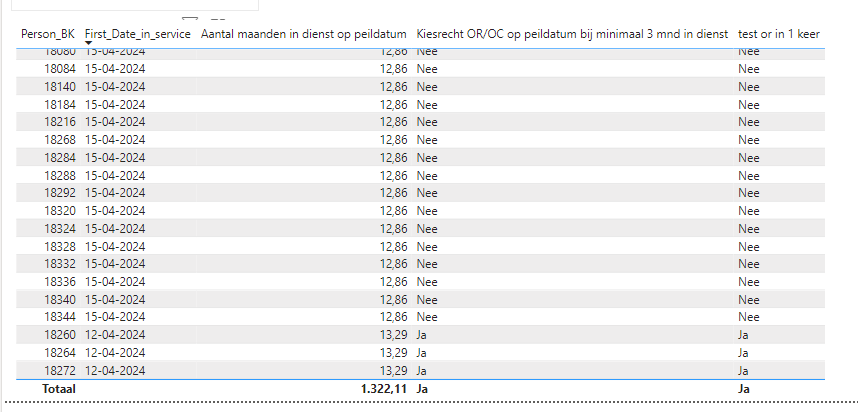
Task: Click the 15-04-2024 date in row 18344
Action: tap(115, 317)
